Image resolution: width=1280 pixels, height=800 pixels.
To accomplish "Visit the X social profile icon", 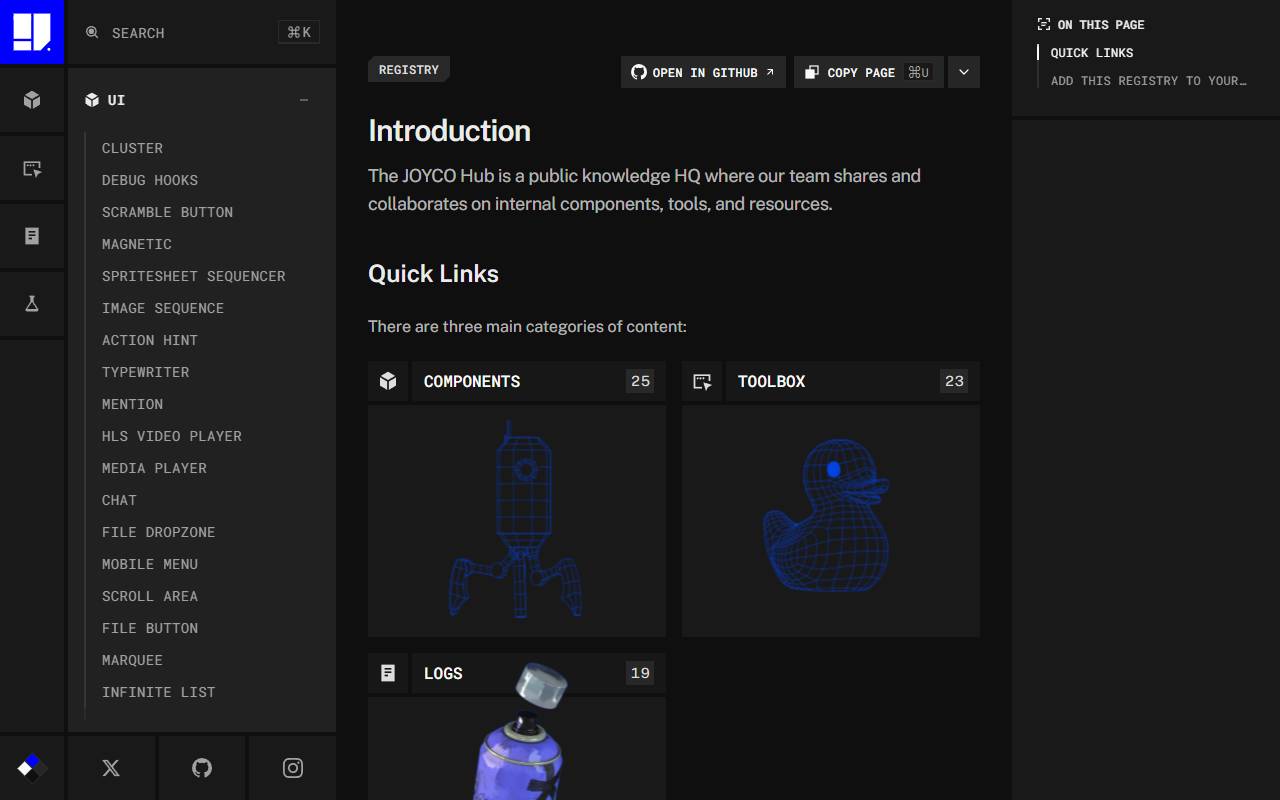I will pyautogui.click(x=111, y=768).
